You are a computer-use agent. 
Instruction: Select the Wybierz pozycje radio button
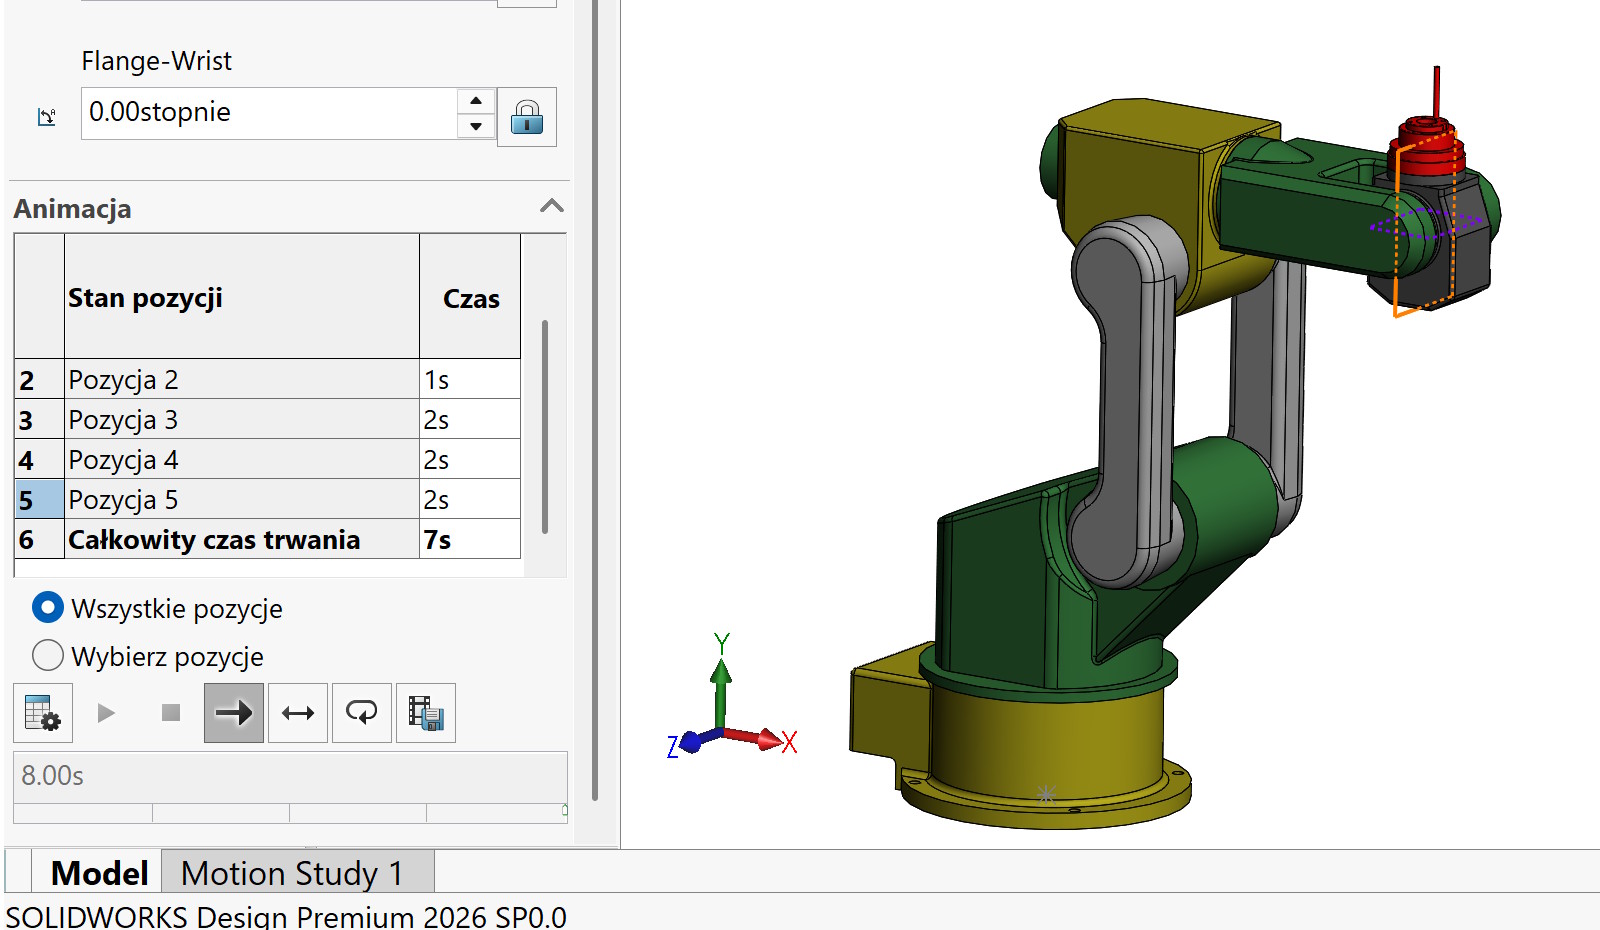point(48,656)
